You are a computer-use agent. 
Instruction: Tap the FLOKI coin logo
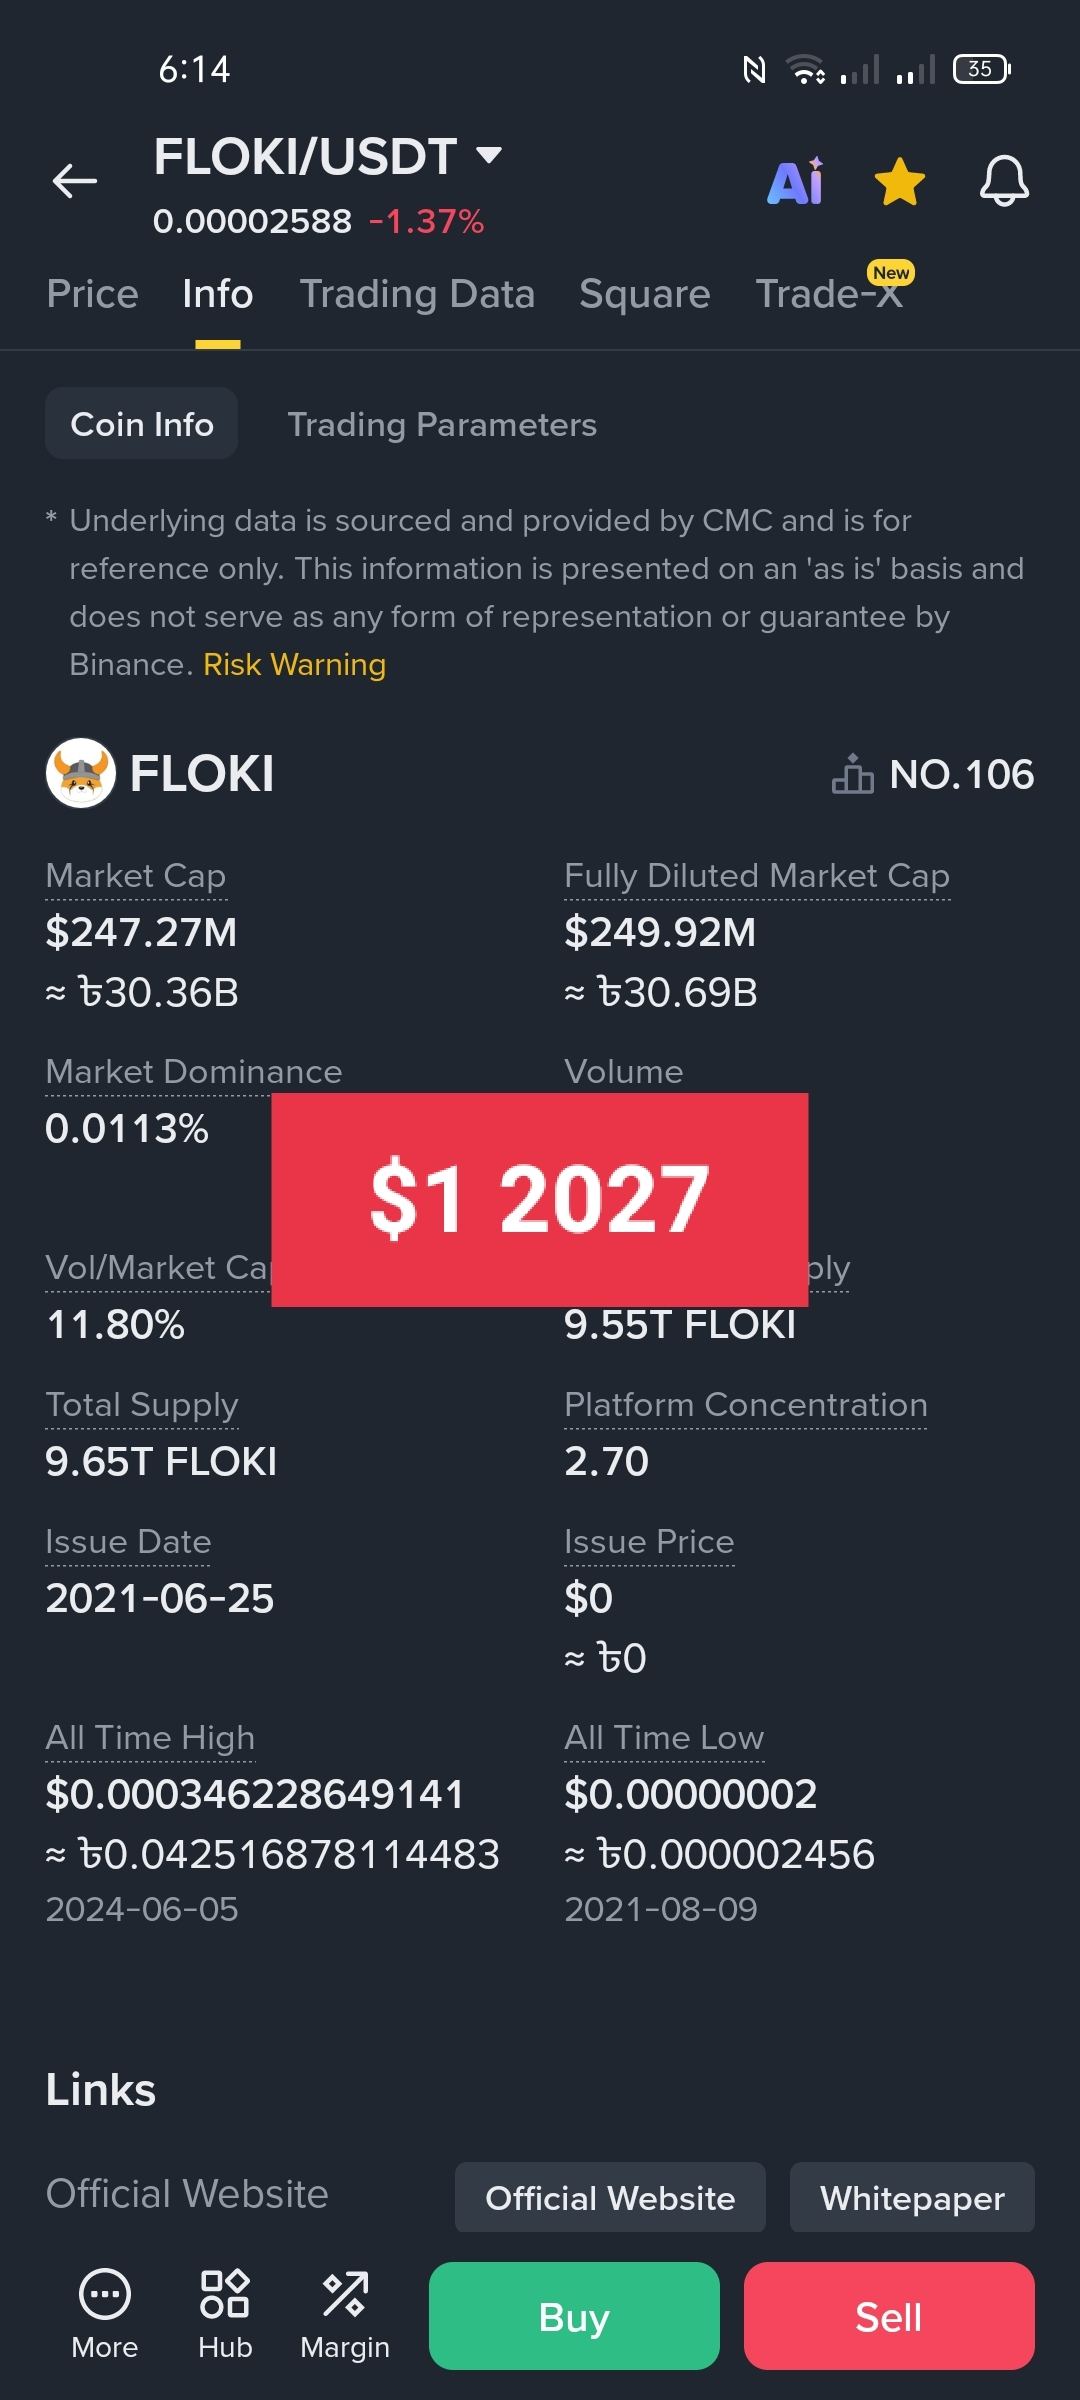[x=81, y=773]
